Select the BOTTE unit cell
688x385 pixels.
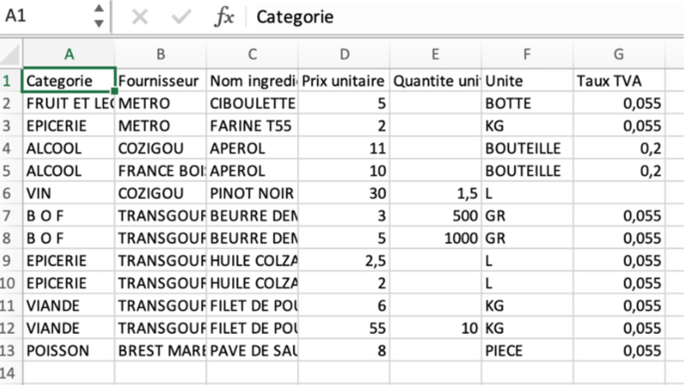click(x=527, y=103)
